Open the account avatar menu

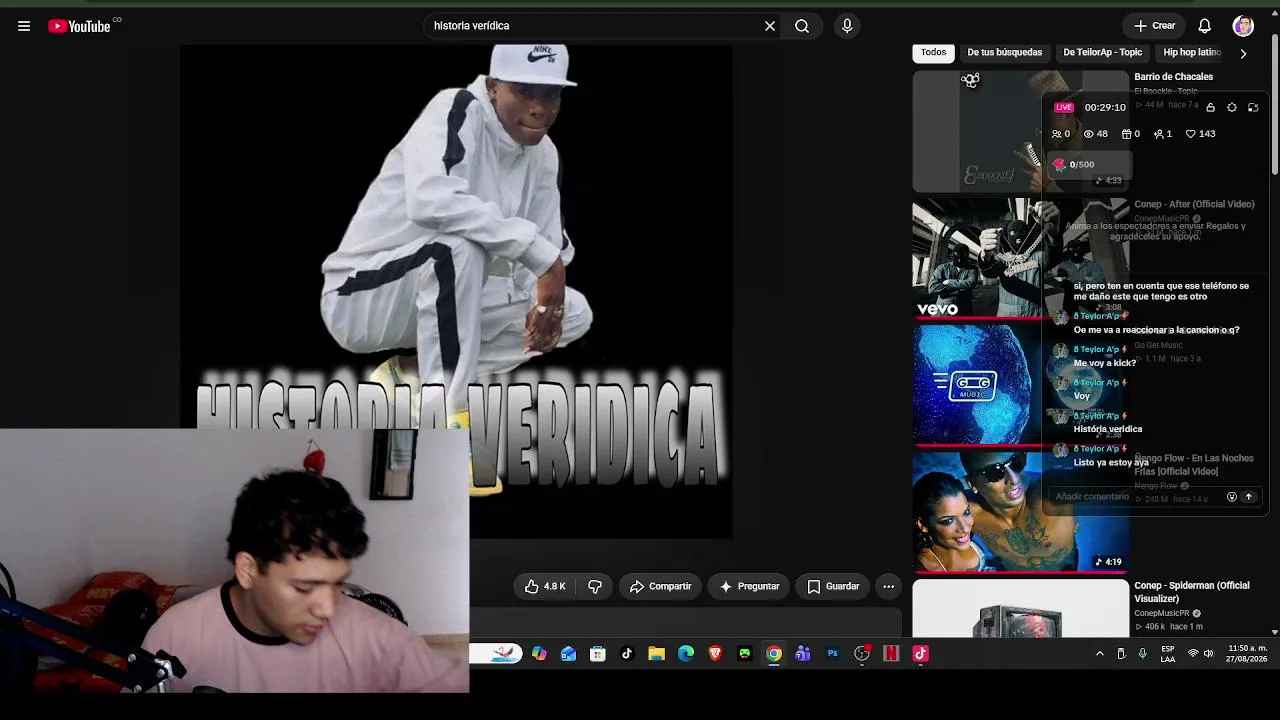(x=1243, y=26)
